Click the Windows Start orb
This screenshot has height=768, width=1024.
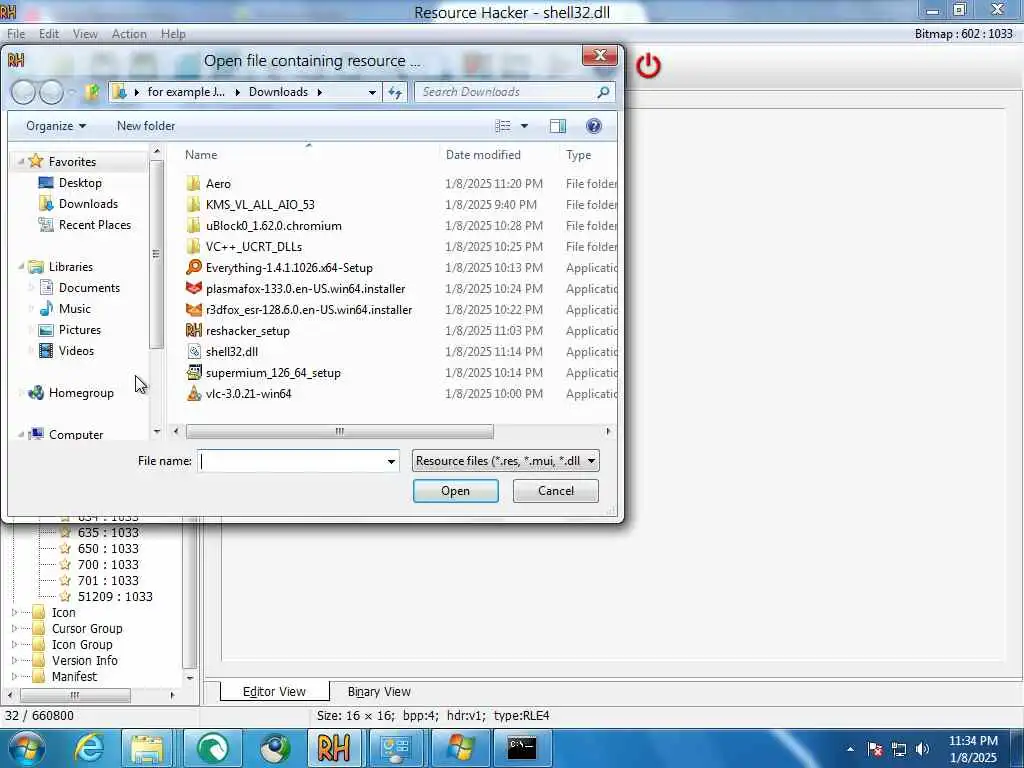[26, 748]
